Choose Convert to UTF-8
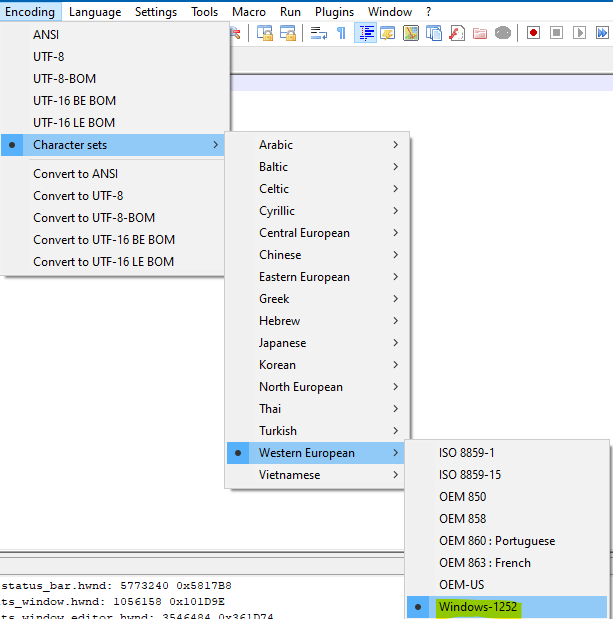The width and height of the screenshot is (613, 620). point(113,196)
